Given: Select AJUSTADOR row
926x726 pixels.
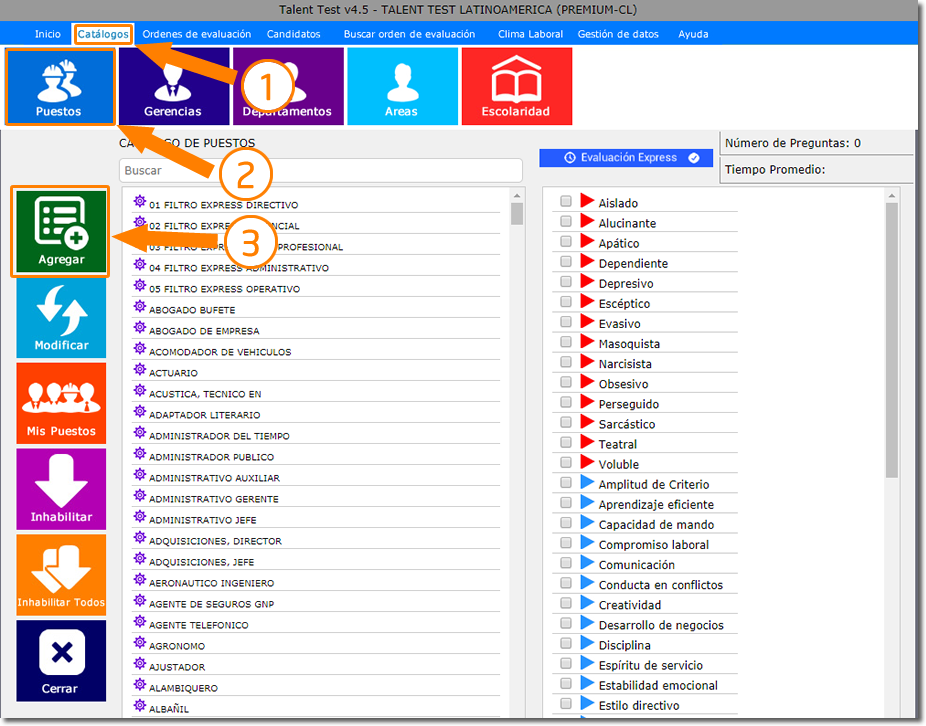Looking at the screenshot, I should [316, 664].
